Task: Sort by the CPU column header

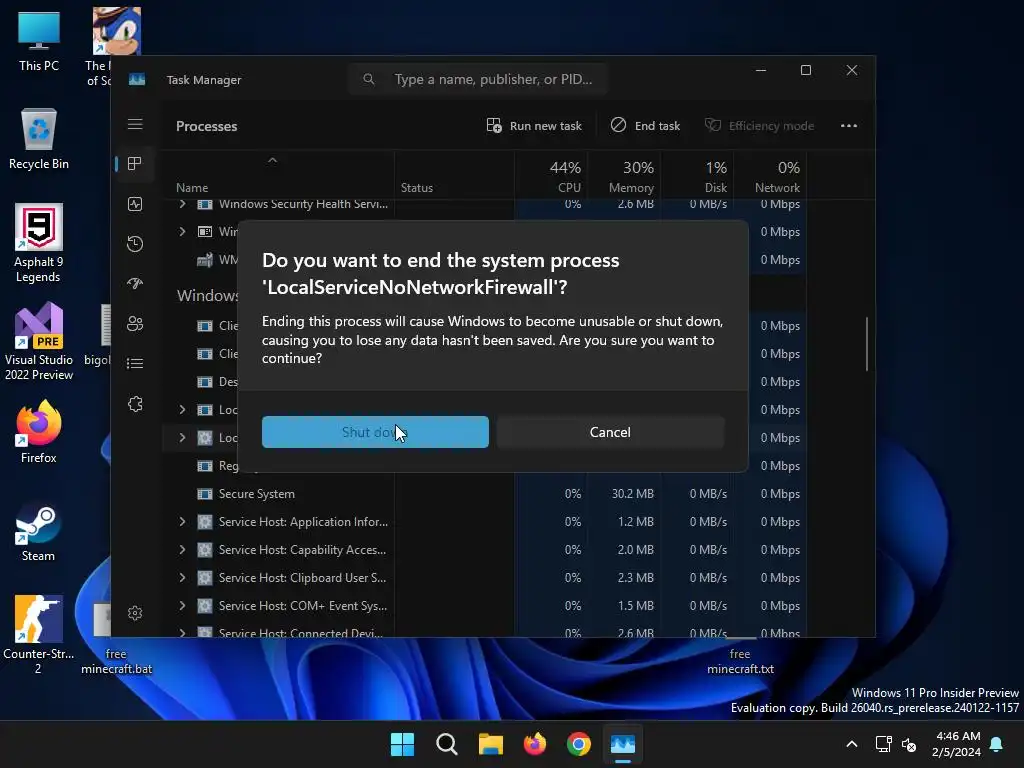Action: [552, 176]
